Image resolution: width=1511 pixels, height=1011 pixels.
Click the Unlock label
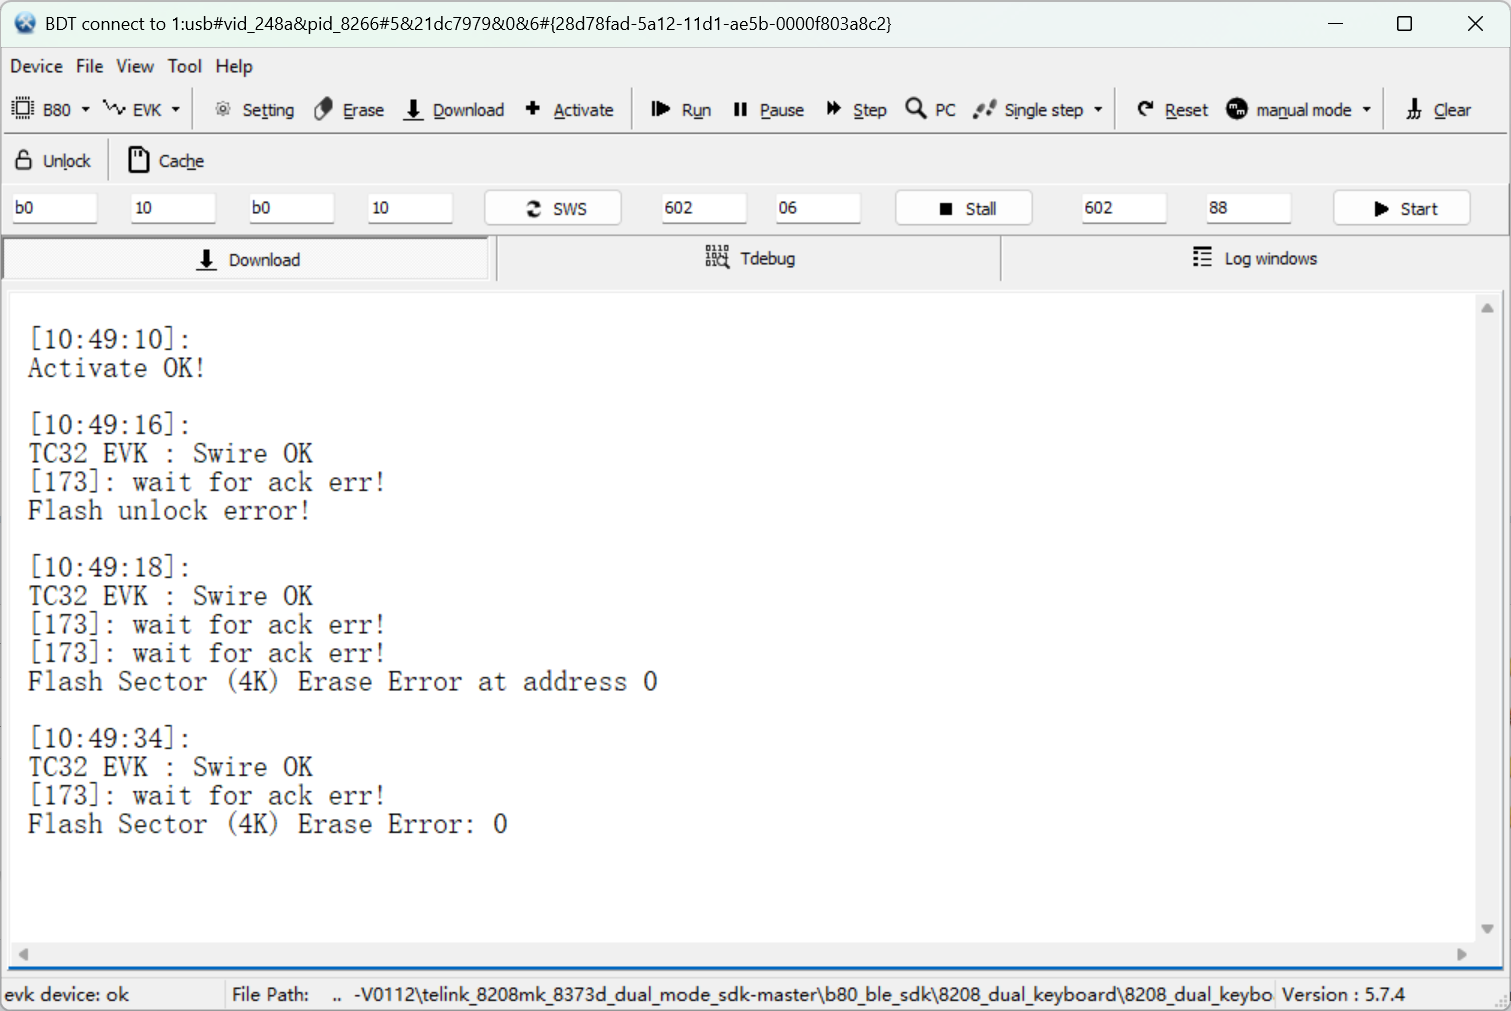(67, 161)
